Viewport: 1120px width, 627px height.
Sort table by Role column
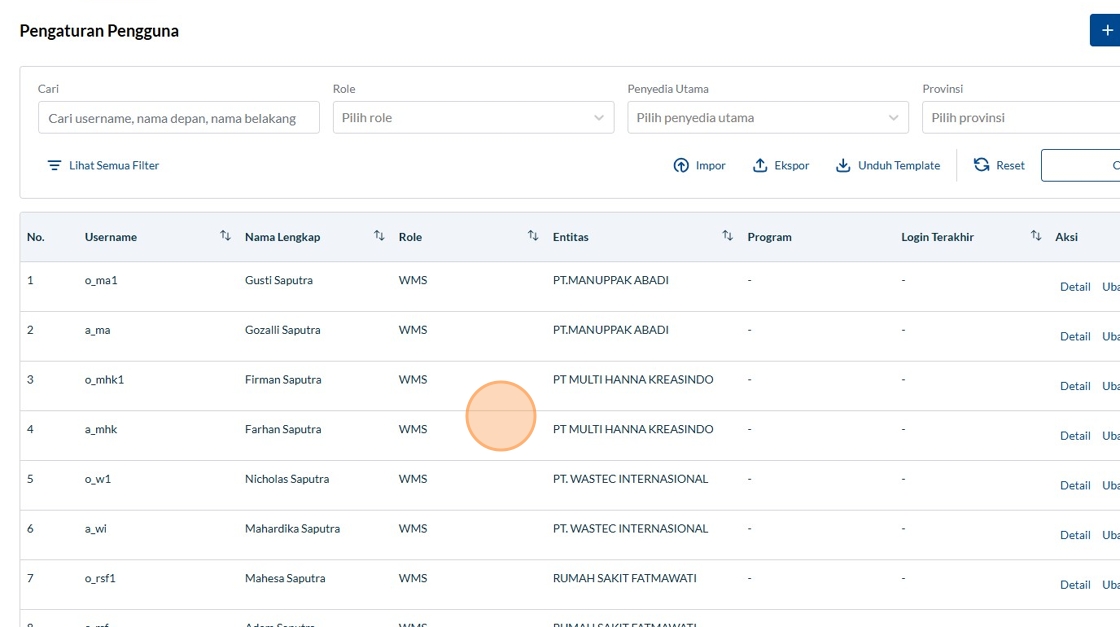pos(533,236)
